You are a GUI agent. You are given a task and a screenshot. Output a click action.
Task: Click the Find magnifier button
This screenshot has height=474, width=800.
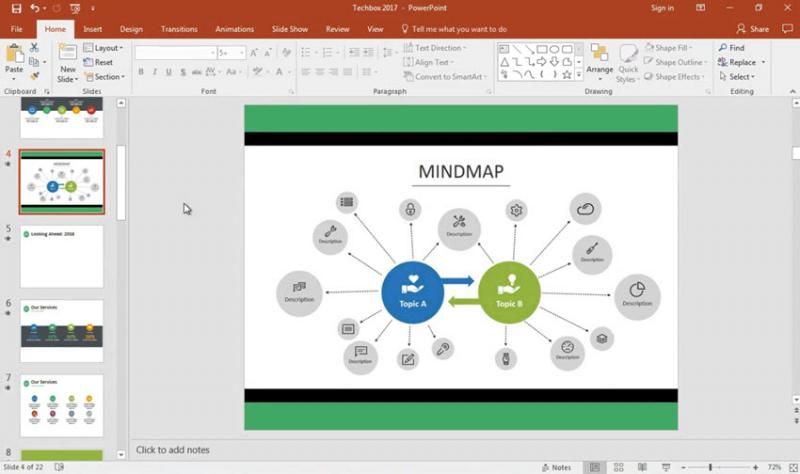coord(732,47)
